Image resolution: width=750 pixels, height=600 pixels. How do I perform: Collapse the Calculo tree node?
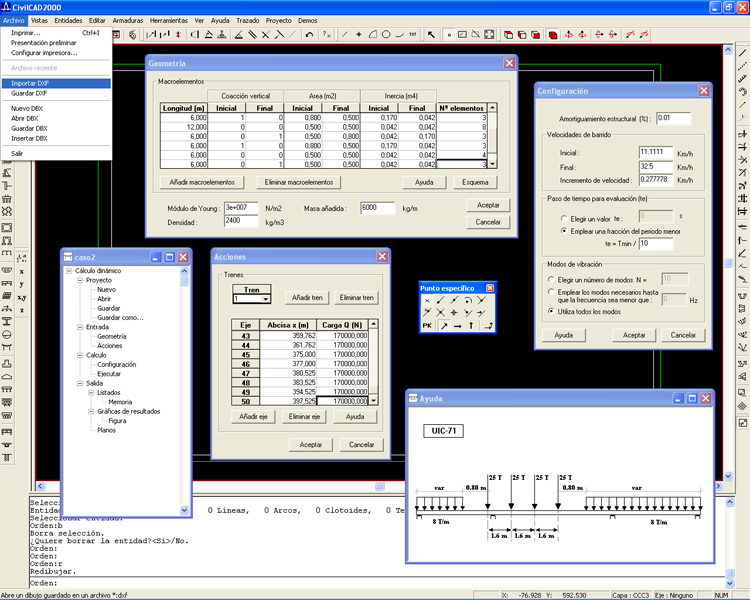(80, 356)
